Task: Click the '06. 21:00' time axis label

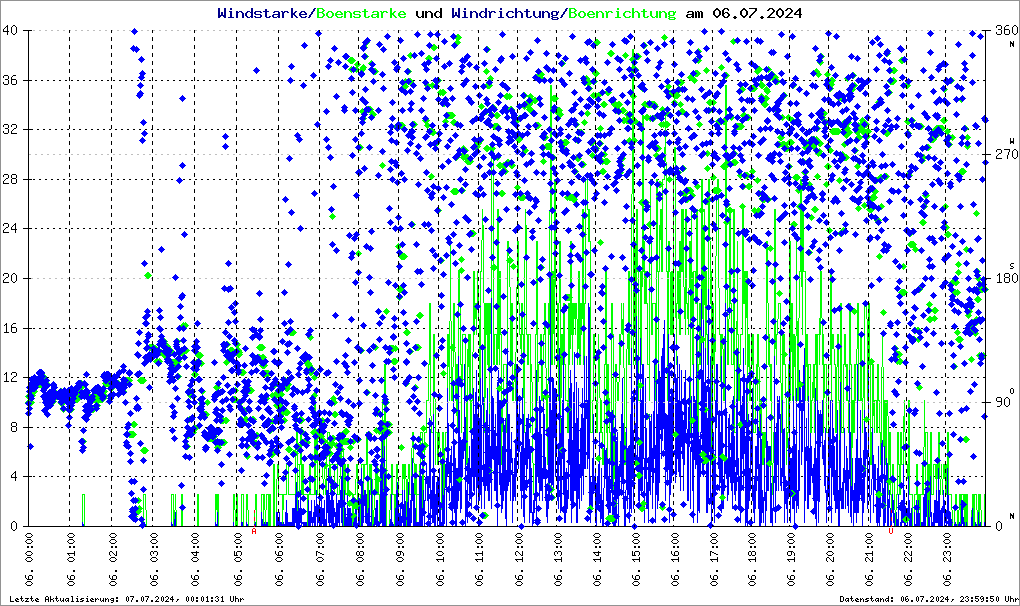Action: (x=868, y=559)
